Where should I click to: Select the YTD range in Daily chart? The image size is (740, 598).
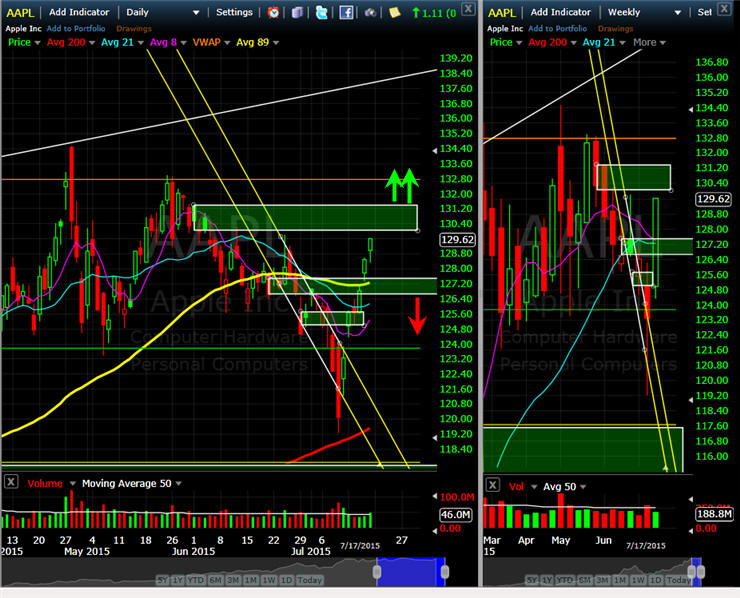195,580
